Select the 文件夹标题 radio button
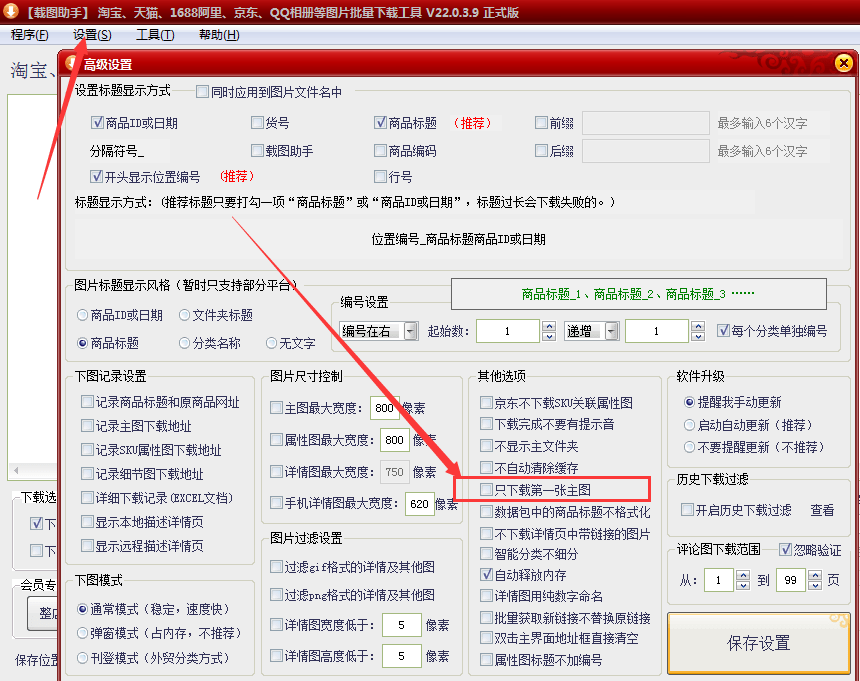860x681 pixels. (x=185, y=315)
